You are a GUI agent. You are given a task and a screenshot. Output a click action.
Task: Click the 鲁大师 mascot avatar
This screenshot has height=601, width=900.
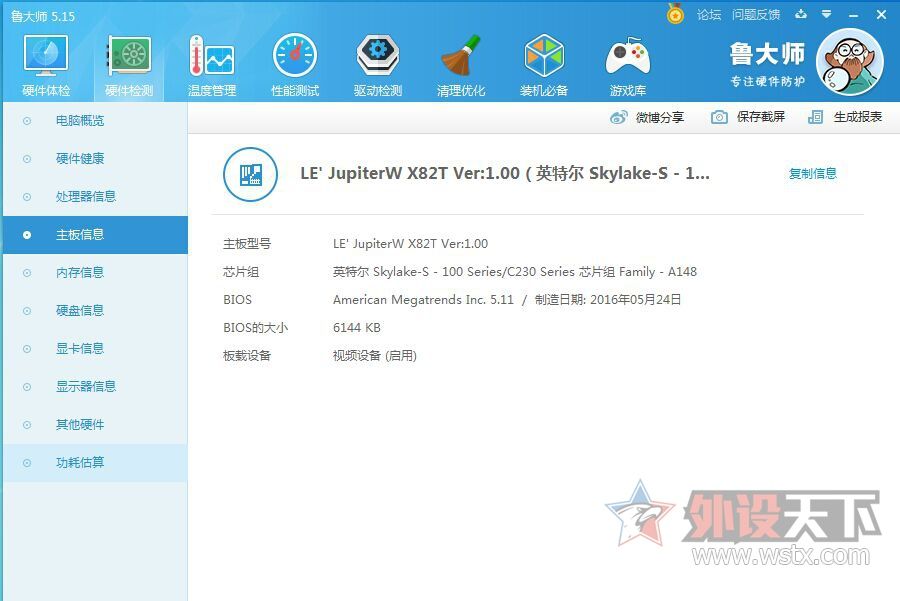[849, 61]
